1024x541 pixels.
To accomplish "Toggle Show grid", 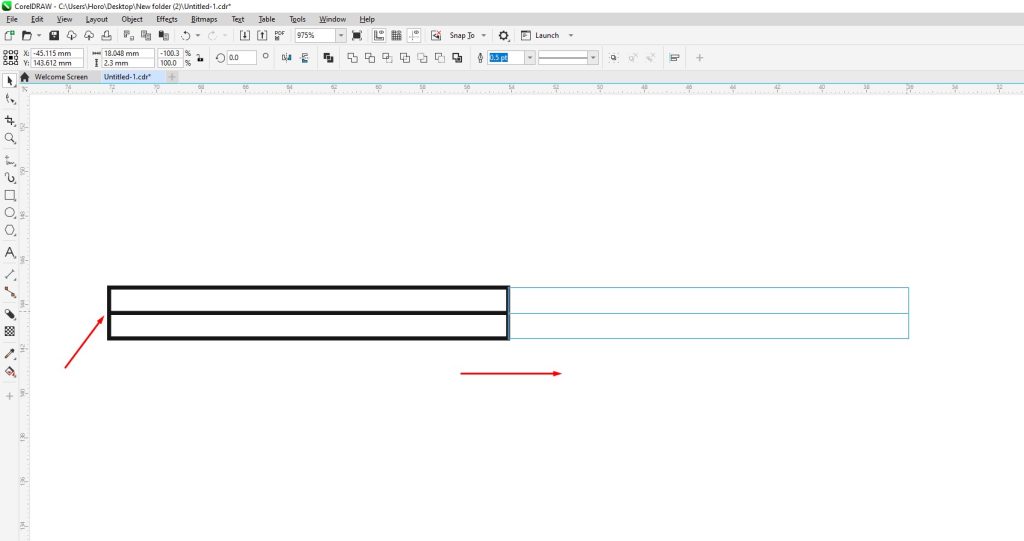I will pyautogui.click(x=396, y=35).
